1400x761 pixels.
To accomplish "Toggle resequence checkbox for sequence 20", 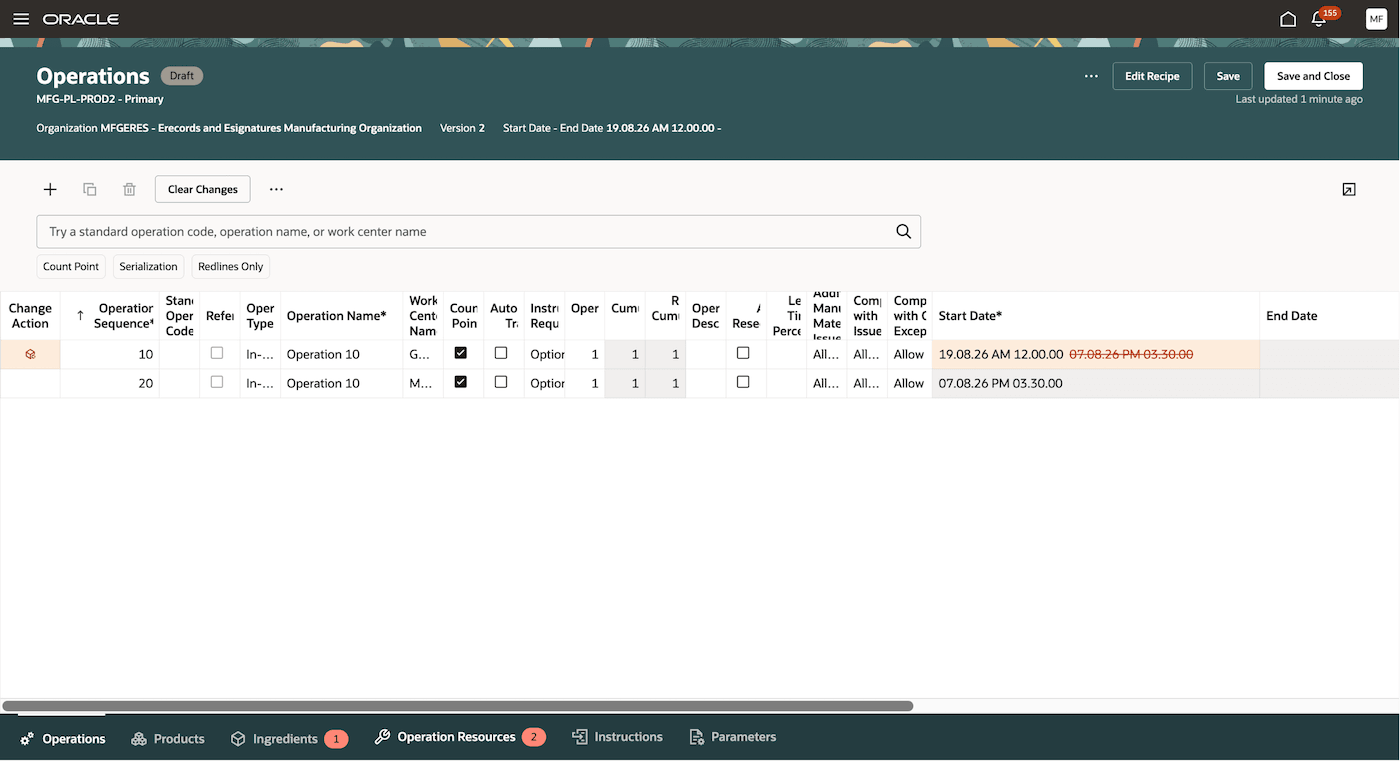I will point(743,382).
